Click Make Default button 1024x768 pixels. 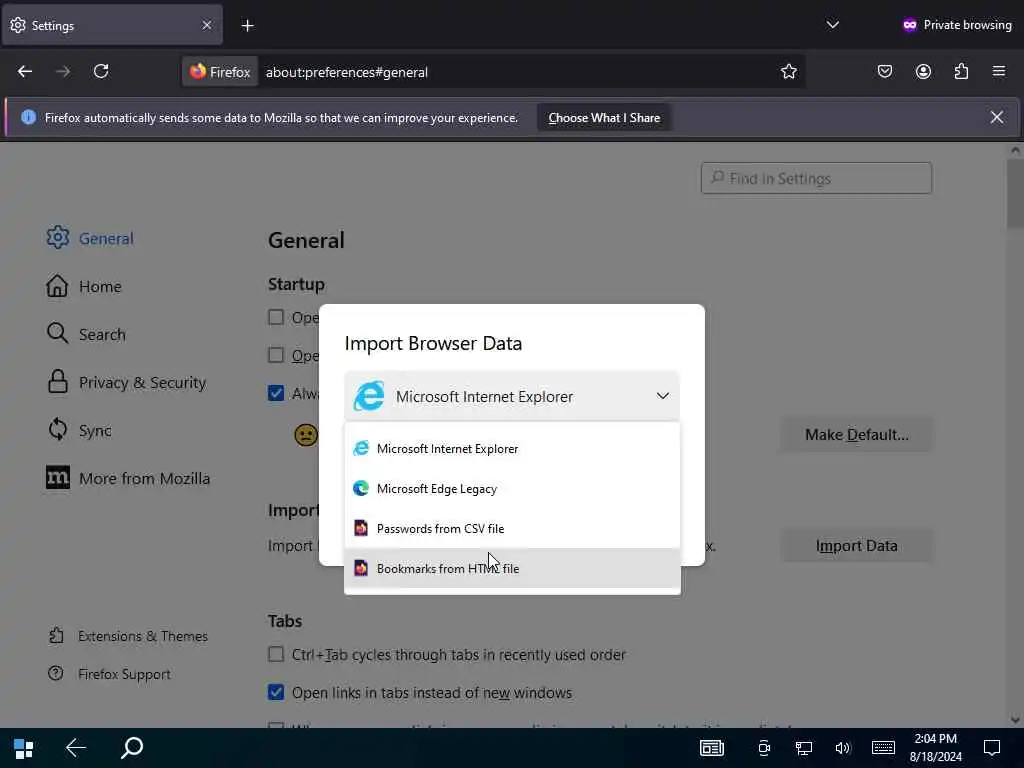click(x=857, y=435)
